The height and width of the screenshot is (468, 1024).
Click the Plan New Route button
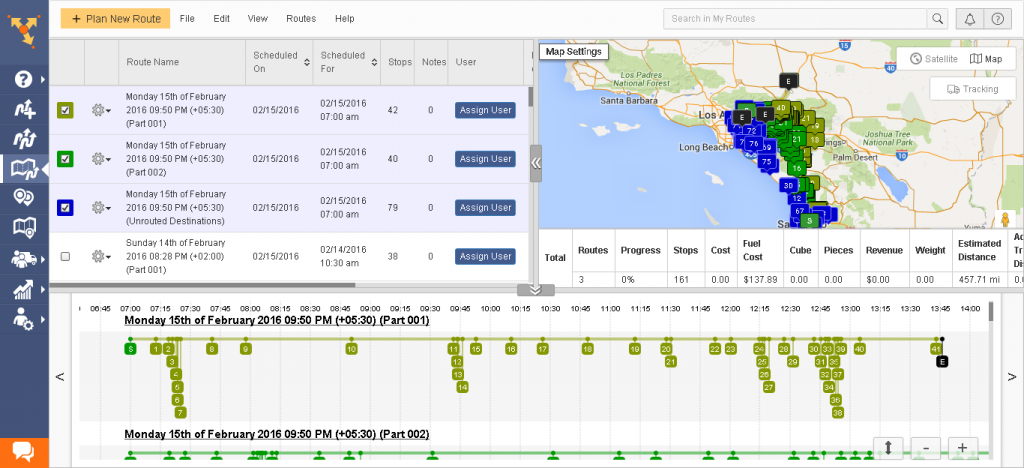click(x=114, y=19)
